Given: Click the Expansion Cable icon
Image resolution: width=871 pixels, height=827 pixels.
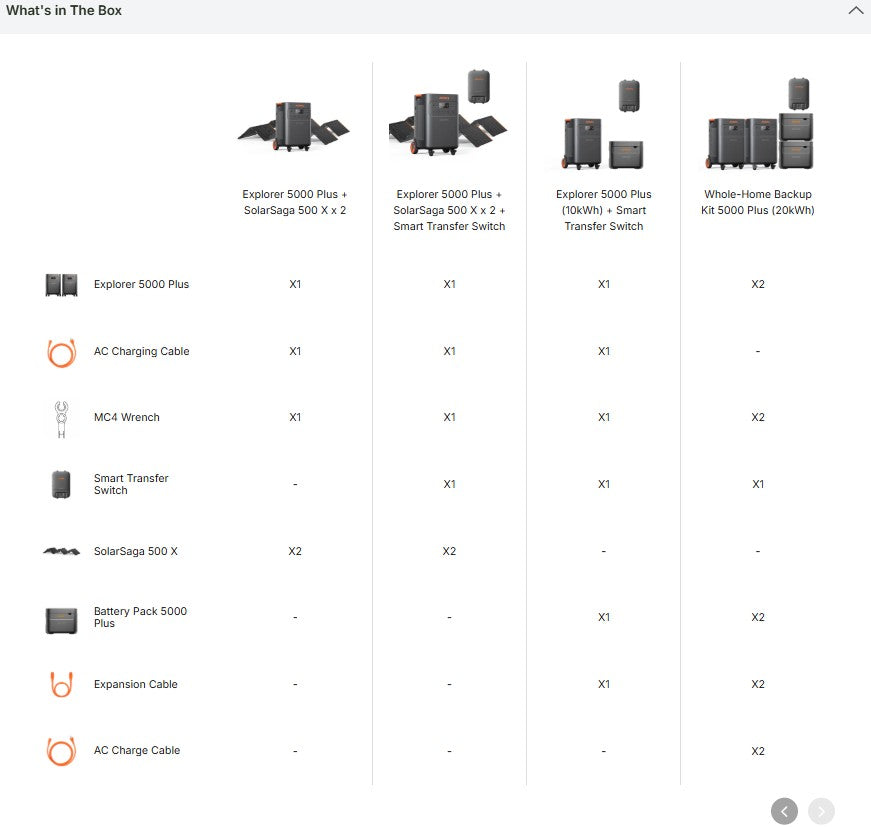Looking at the screenshot, I should pyautogui.click(x=61, y=685).
